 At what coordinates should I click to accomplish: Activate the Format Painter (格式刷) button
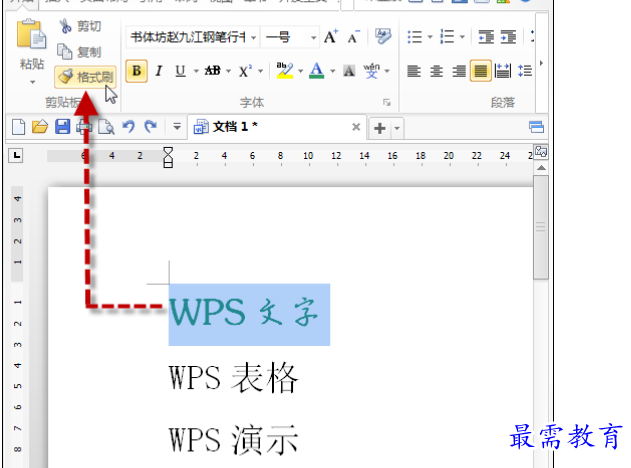click(85, 76)
